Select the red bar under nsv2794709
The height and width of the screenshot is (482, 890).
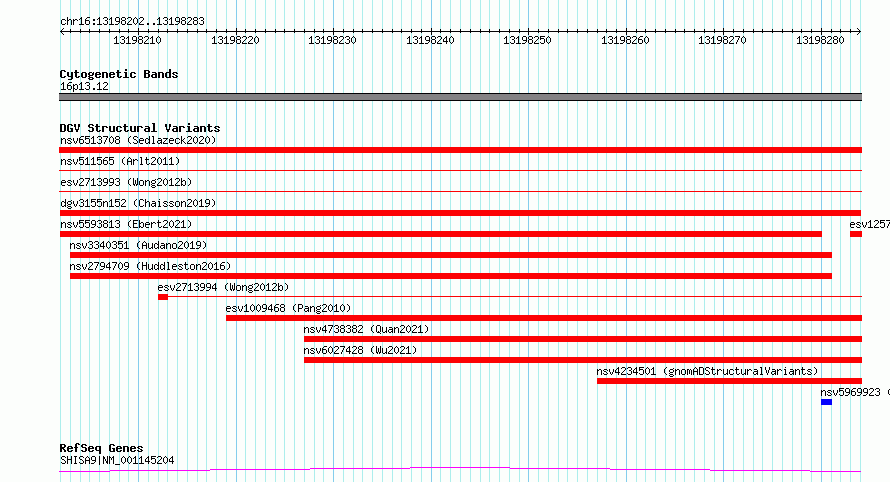click(451, 276)
